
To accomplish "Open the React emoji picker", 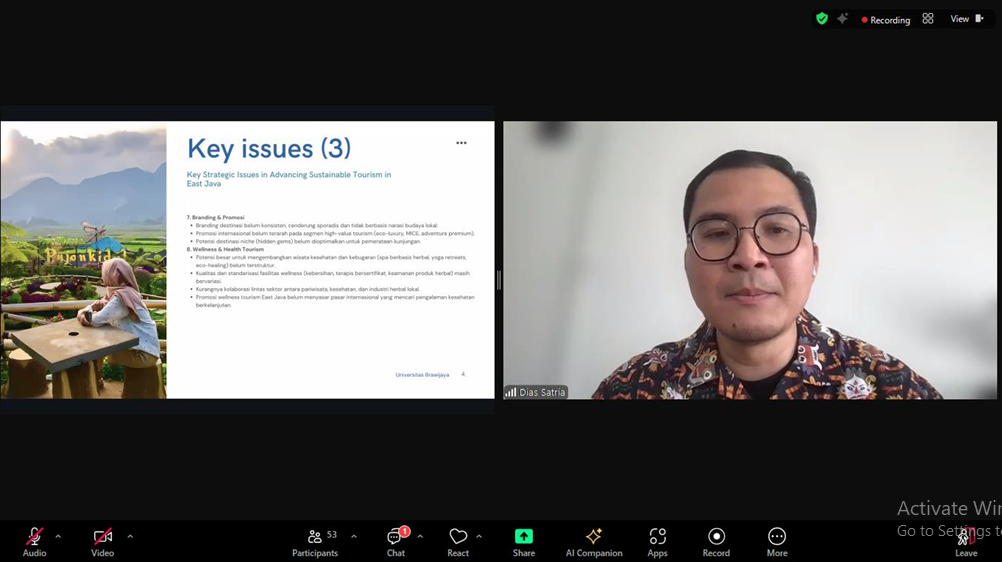I will (x=458, y=541).
